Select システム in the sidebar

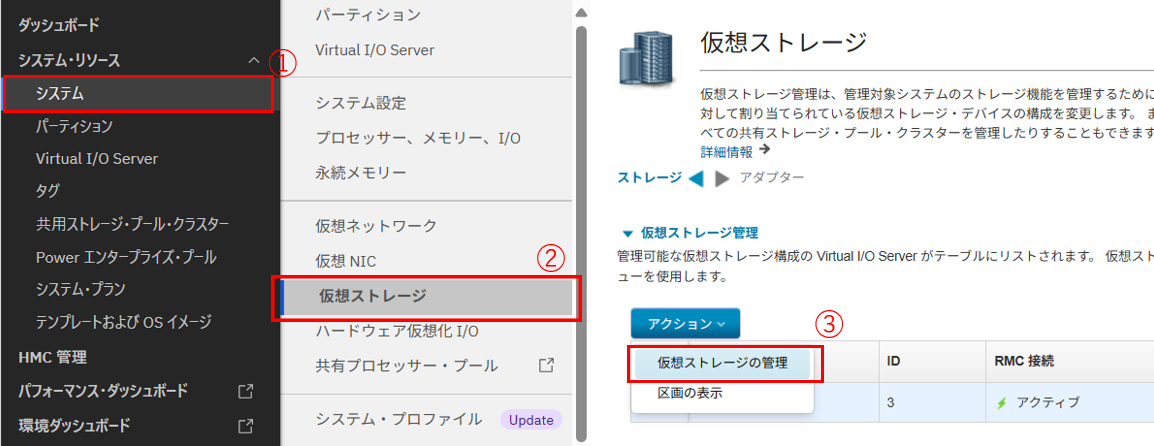tap(138, 93)
